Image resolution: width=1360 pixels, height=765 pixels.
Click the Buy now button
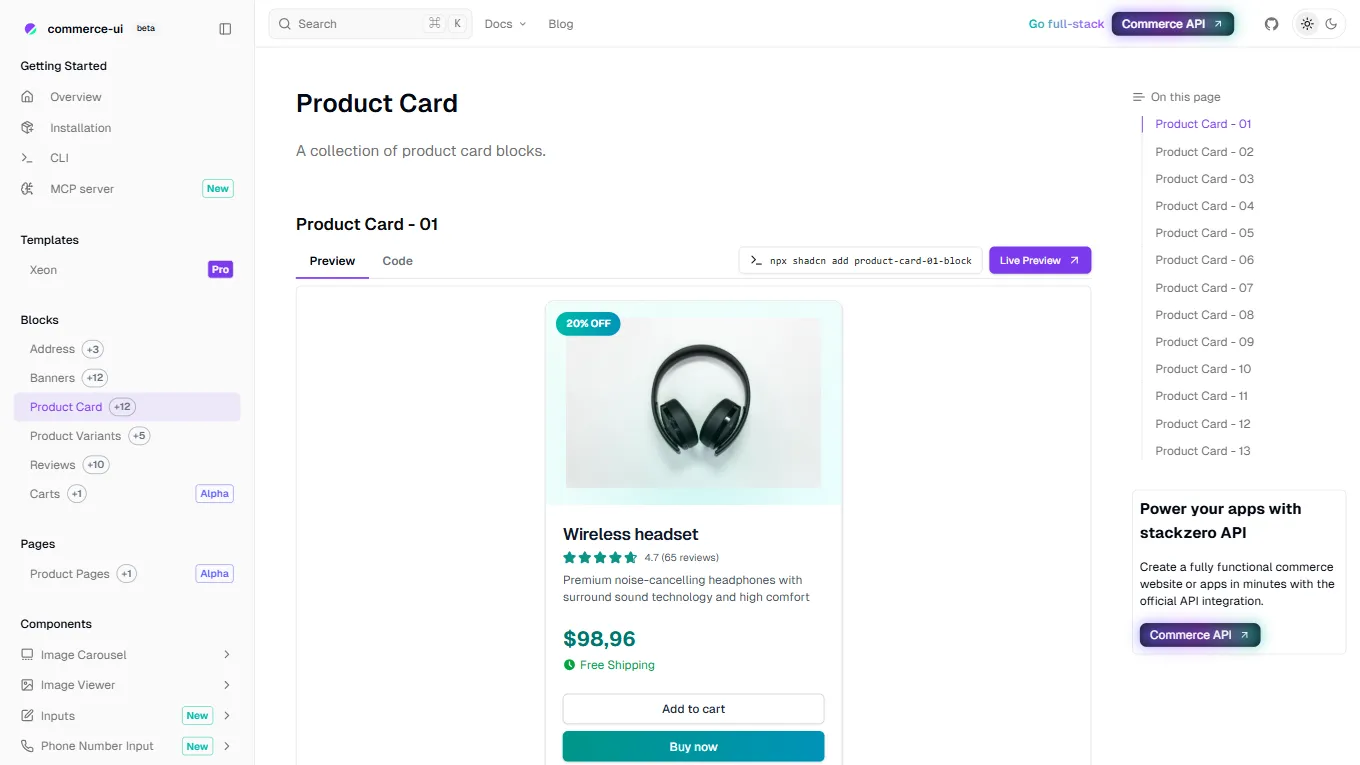tap(693, 746)
